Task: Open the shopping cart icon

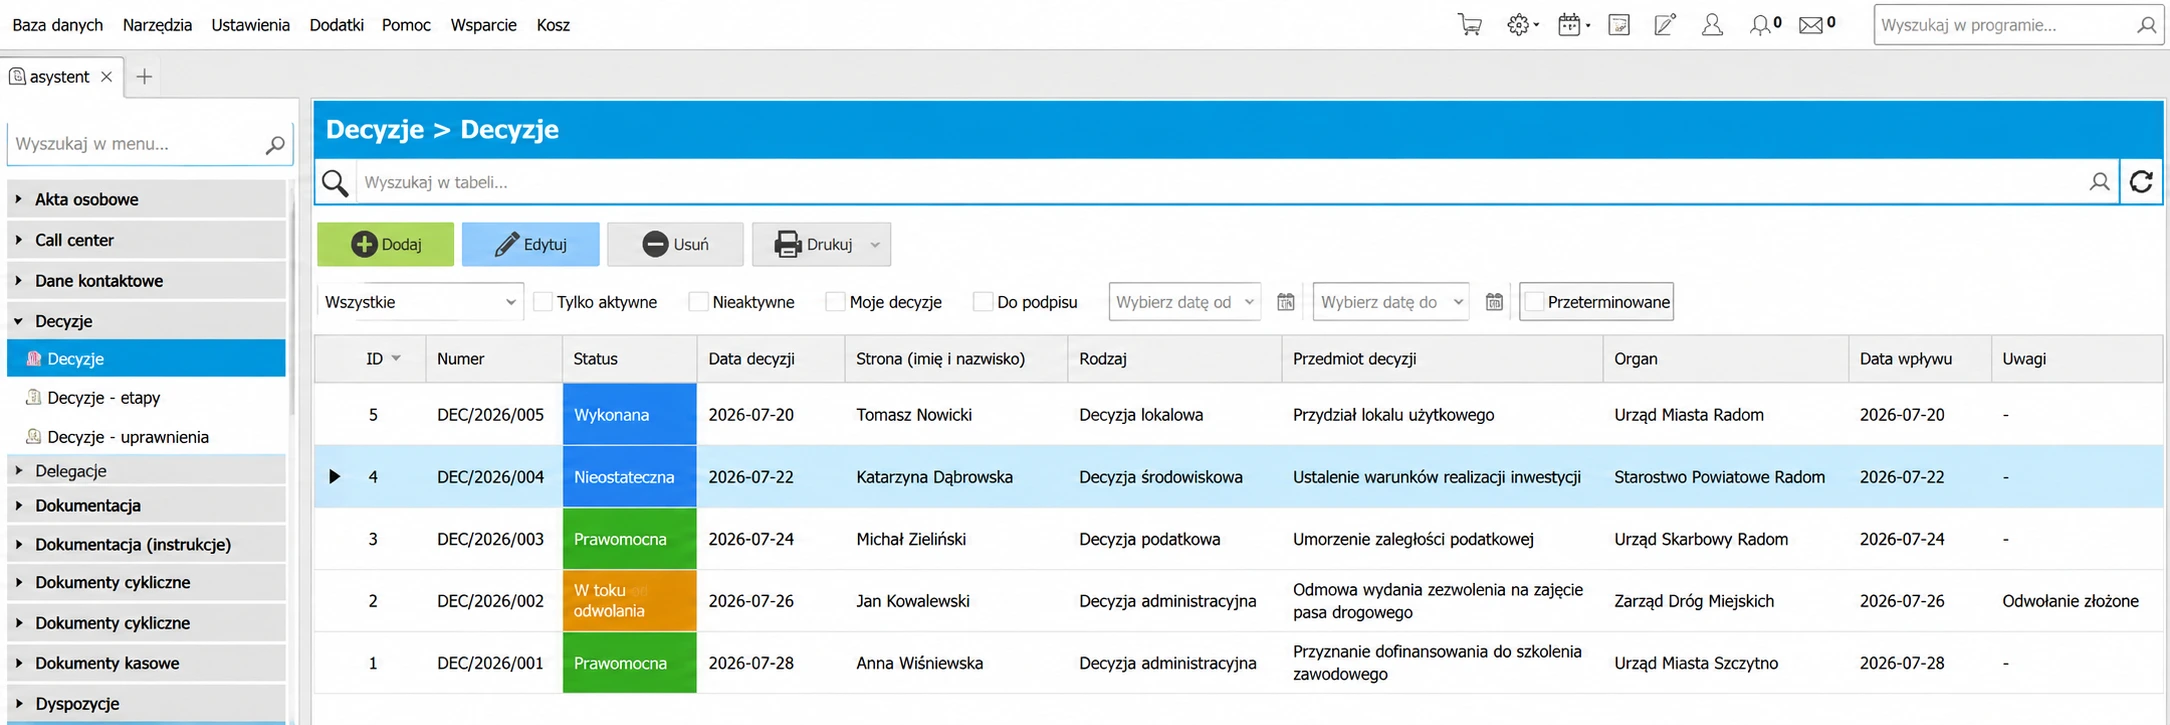Action: pos(1469,25)
